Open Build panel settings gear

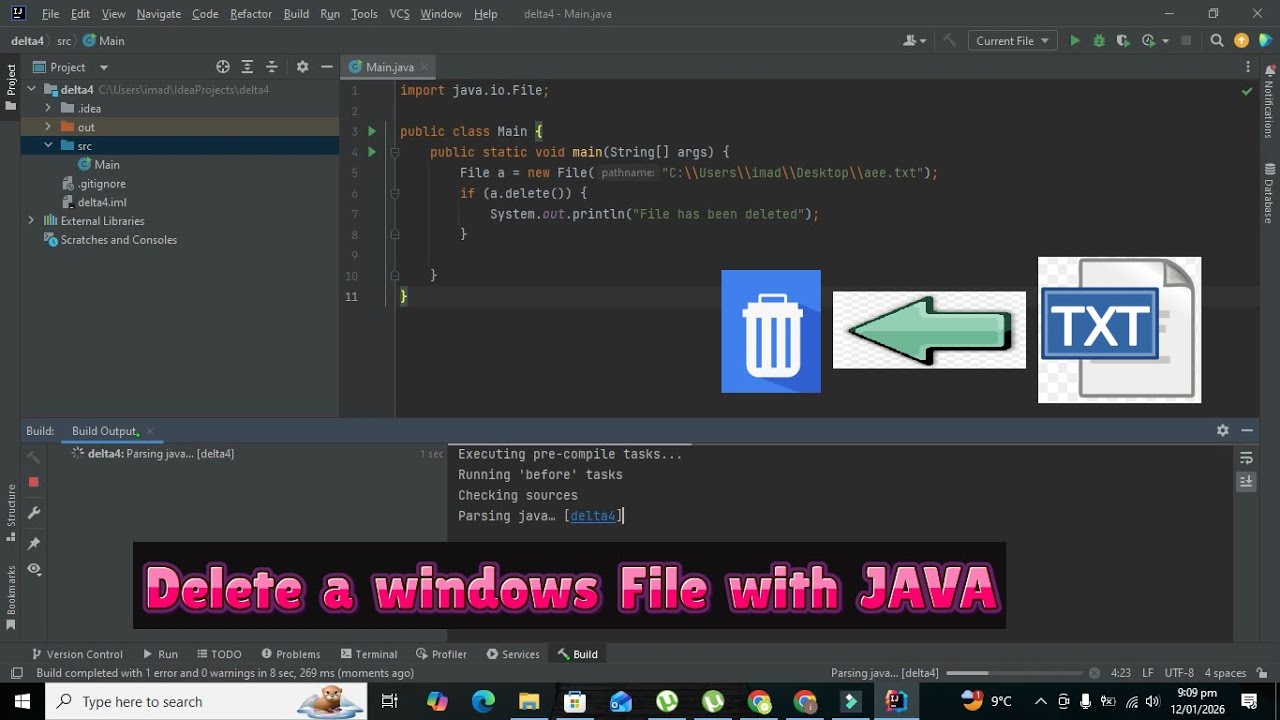click(x=1222, y=430)
